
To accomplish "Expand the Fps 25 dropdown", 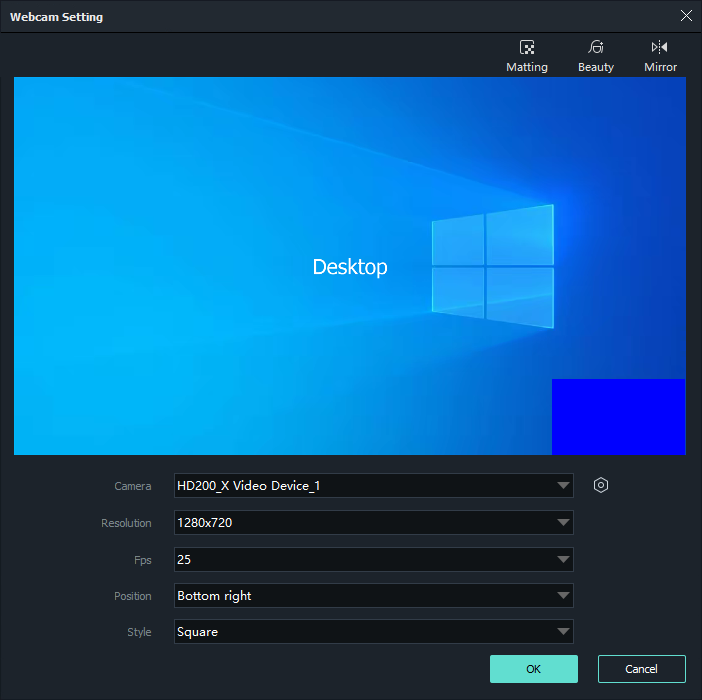I will click(373, 559).
